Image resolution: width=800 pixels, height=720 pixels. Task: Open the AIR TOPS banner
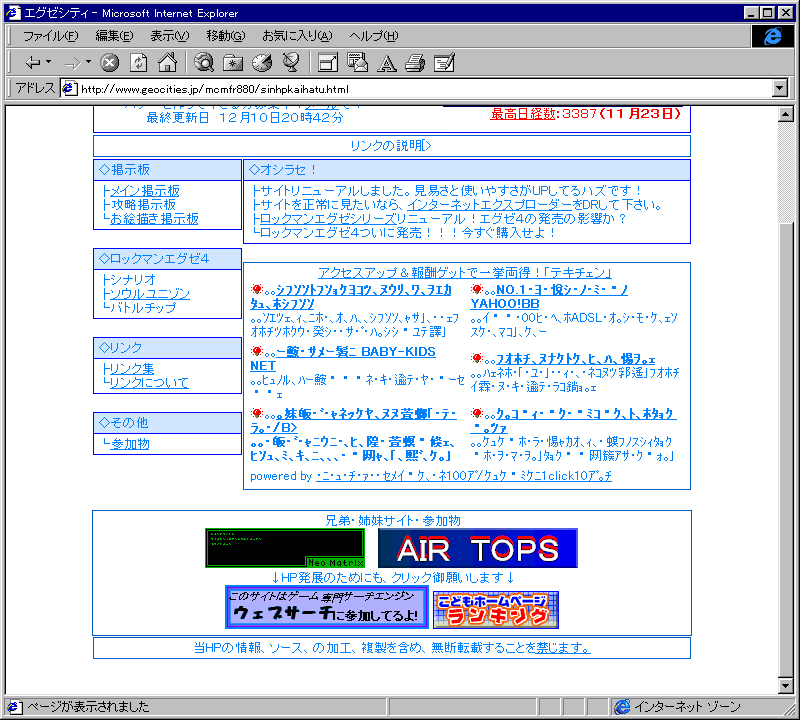(478, 548)
